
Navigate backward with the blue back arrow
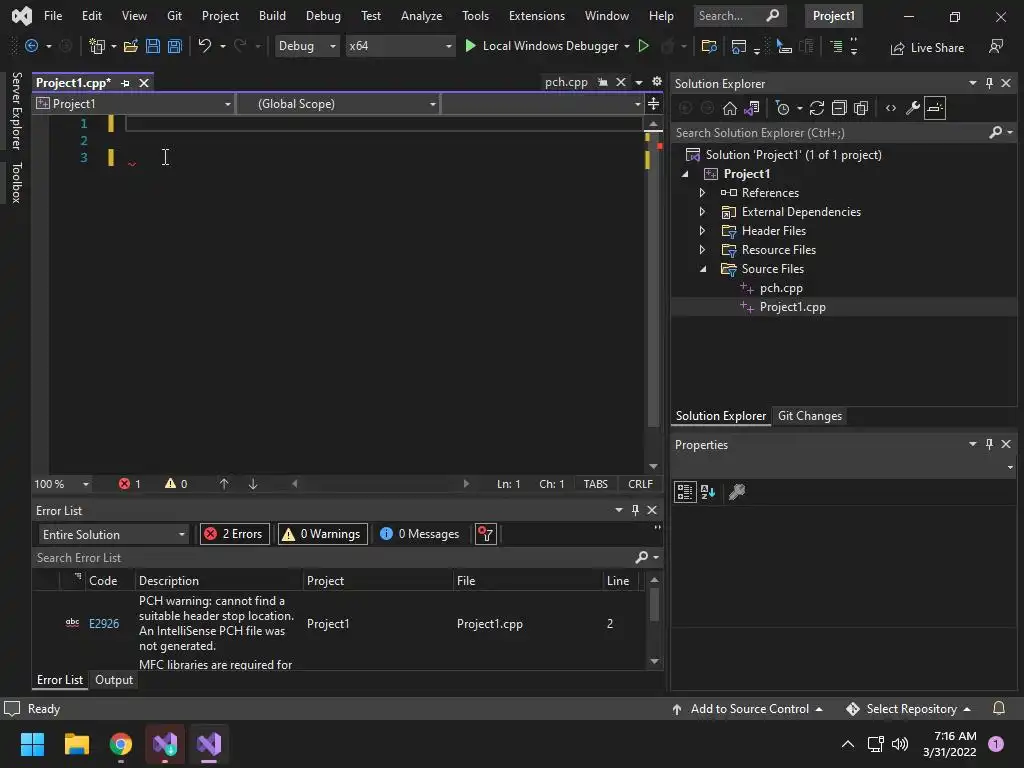31,46
